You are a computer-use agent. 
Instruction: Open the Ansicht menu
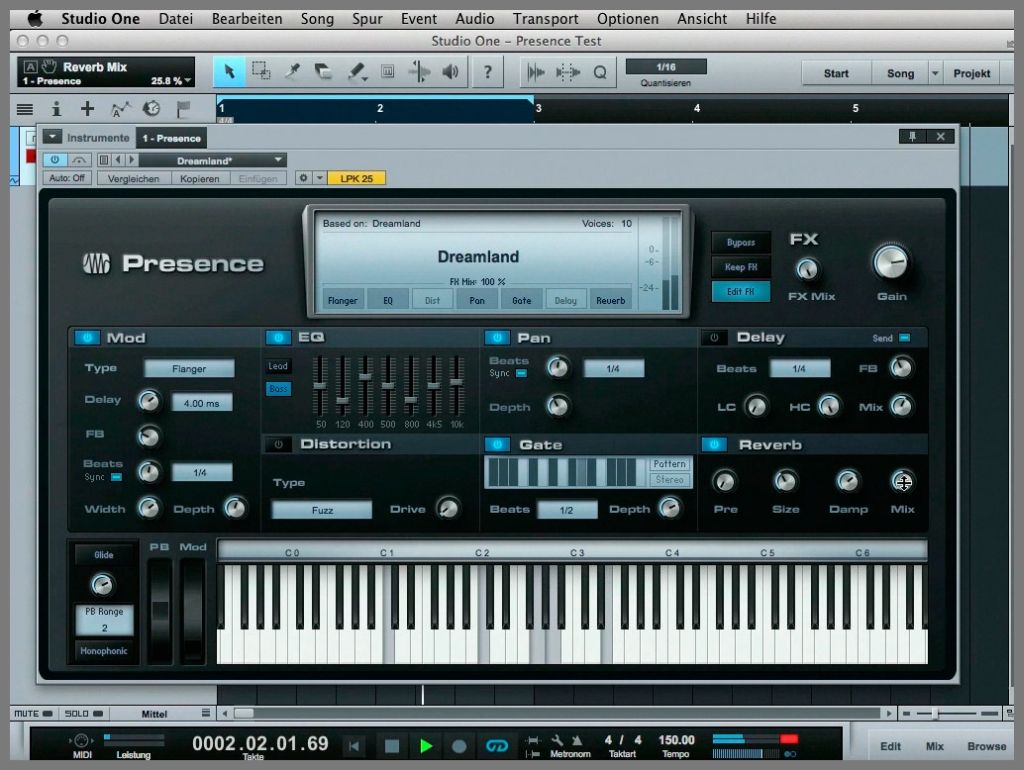[x=702, y=18]
